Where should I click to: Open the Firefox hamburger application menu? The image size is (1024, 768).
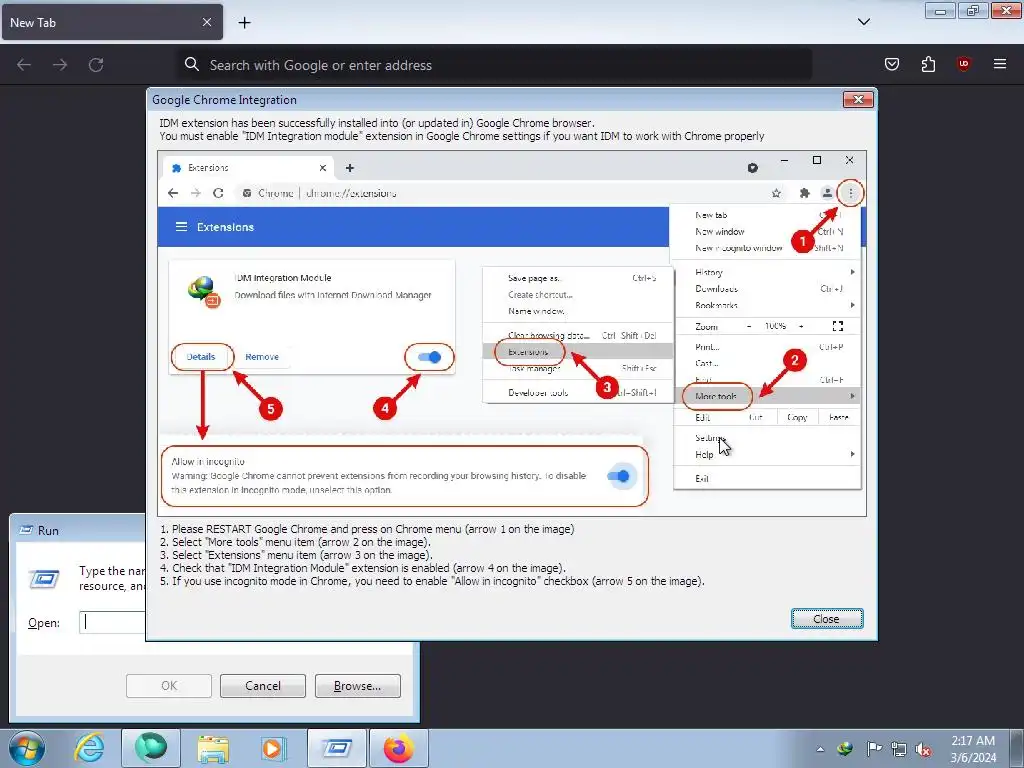1000,64
